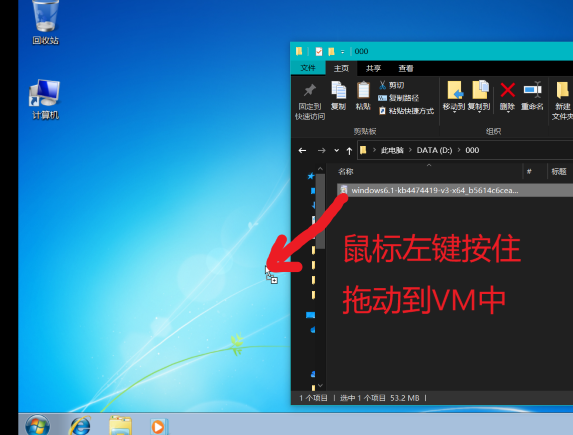This screenshot has width=573, height=435.
Task: Select windows6.1-kb4474419-v3-x64 file
Action: pyautogui.click(x=455, y=190)
